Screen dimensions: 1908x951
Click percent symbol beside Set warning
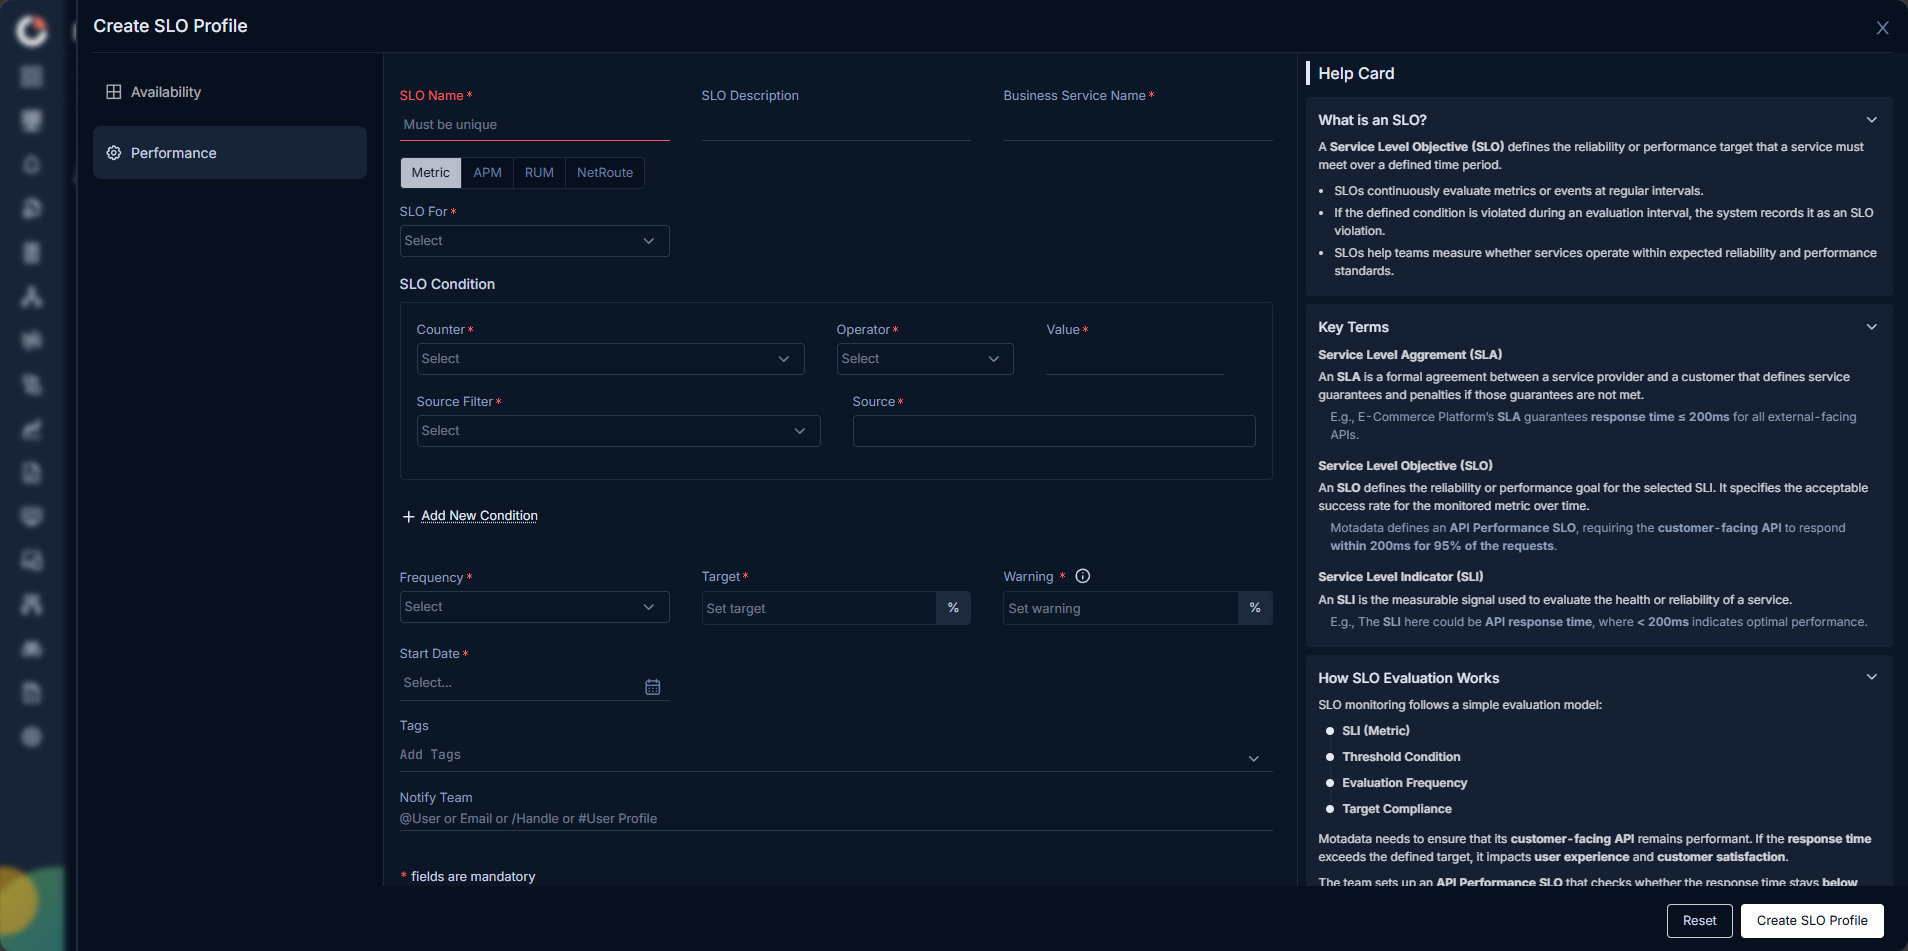coord(1255,608)
